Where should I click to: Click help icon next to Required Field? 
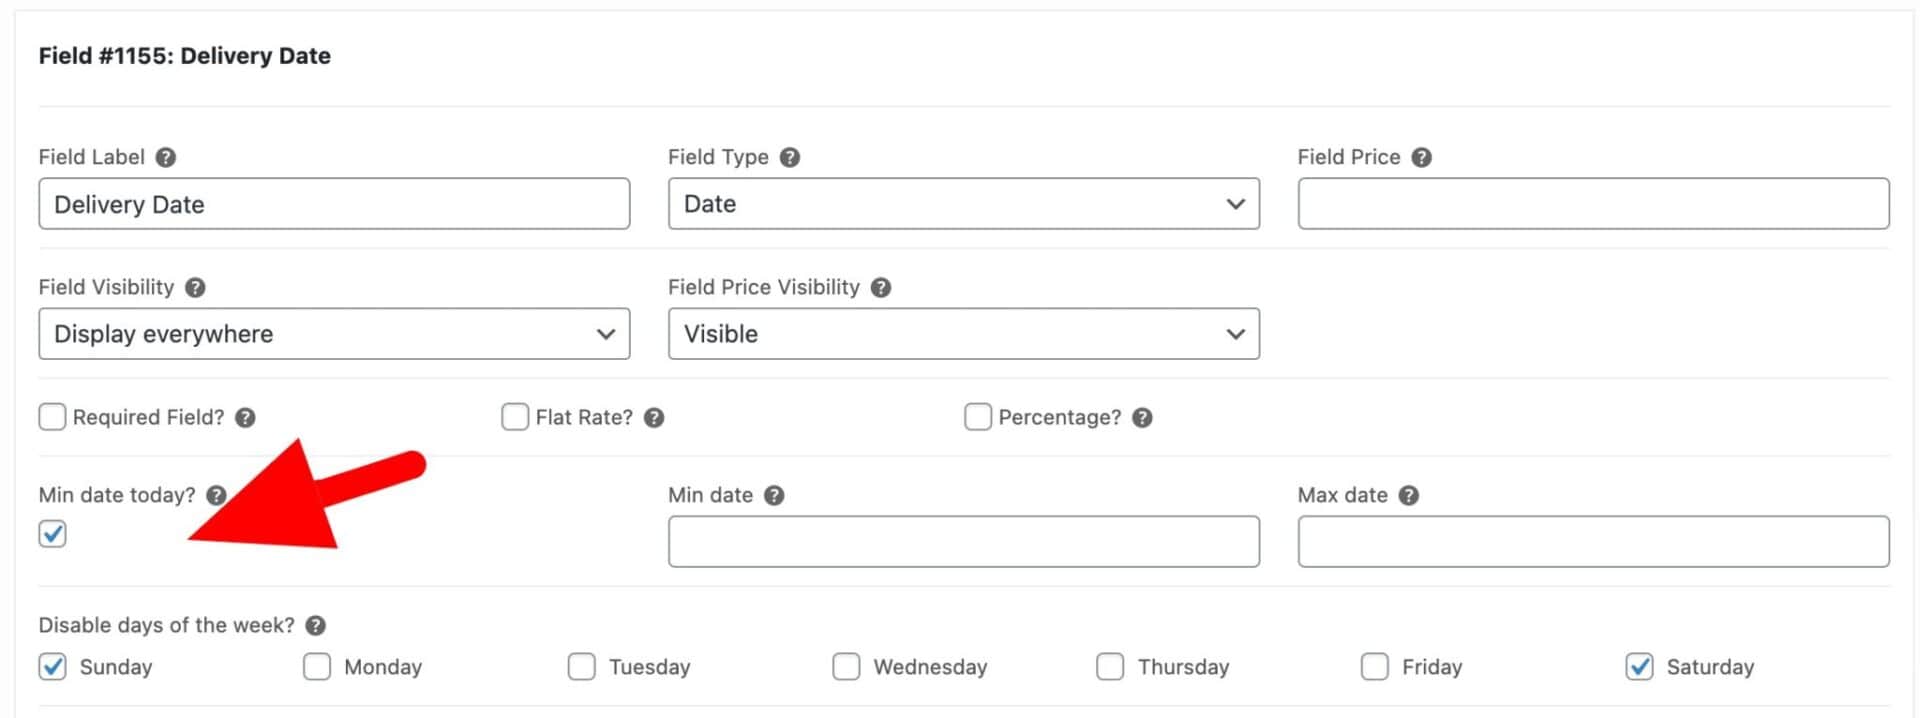click(246, 417)
